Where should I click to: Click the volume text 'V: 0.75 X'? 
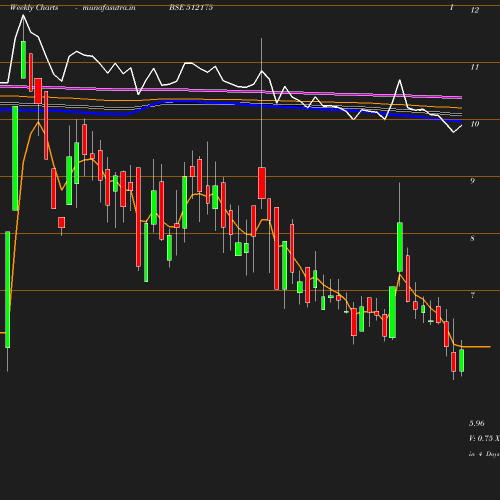coord(484,438)
